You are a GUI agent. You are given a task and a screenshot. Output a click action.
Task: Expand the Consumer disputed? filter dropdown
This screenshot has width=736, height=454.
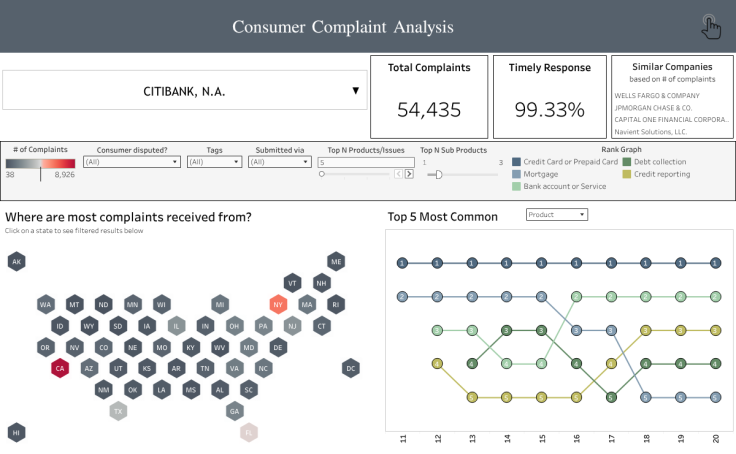(x=132, y=162)
